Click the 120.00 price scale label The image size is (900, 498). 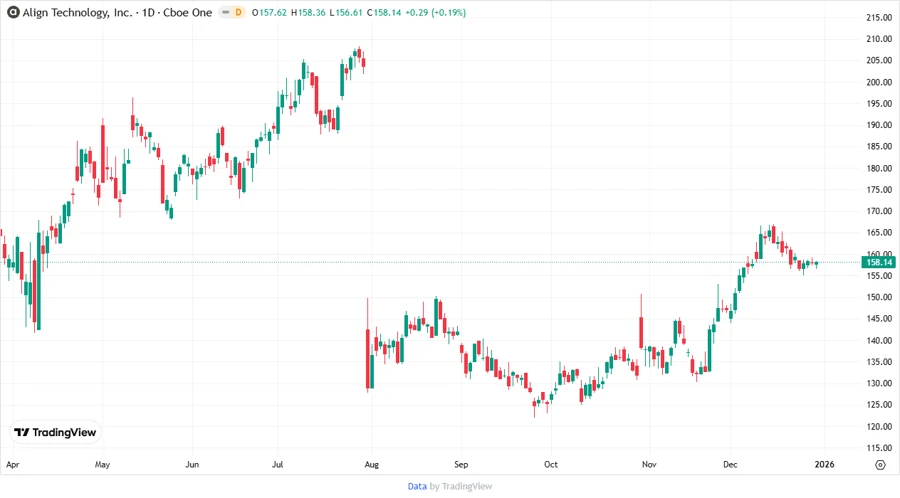(879, 426)
